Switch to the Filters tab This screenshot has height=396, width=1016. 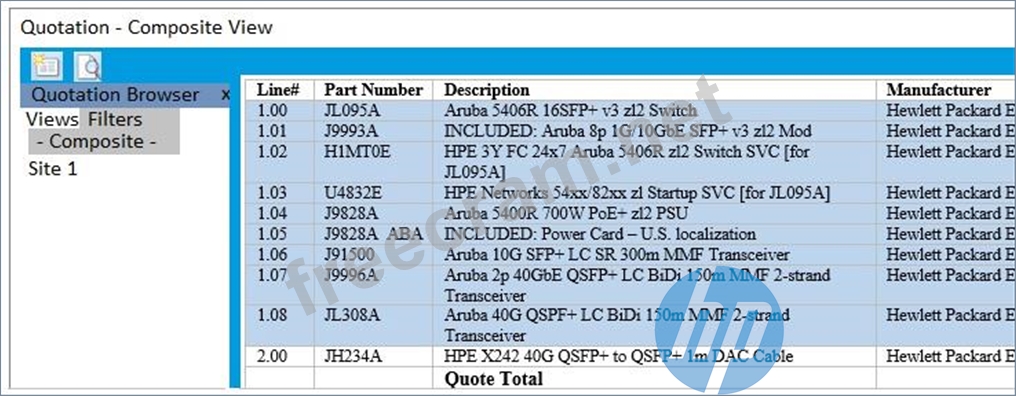coord(115,119)
